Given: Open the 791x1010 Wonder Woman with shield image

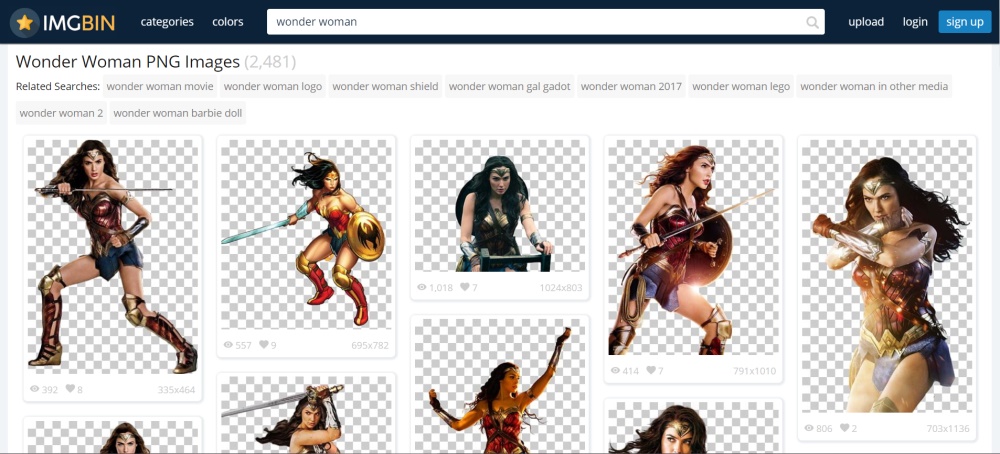Looking at the screenshot, I should [693, 247].
